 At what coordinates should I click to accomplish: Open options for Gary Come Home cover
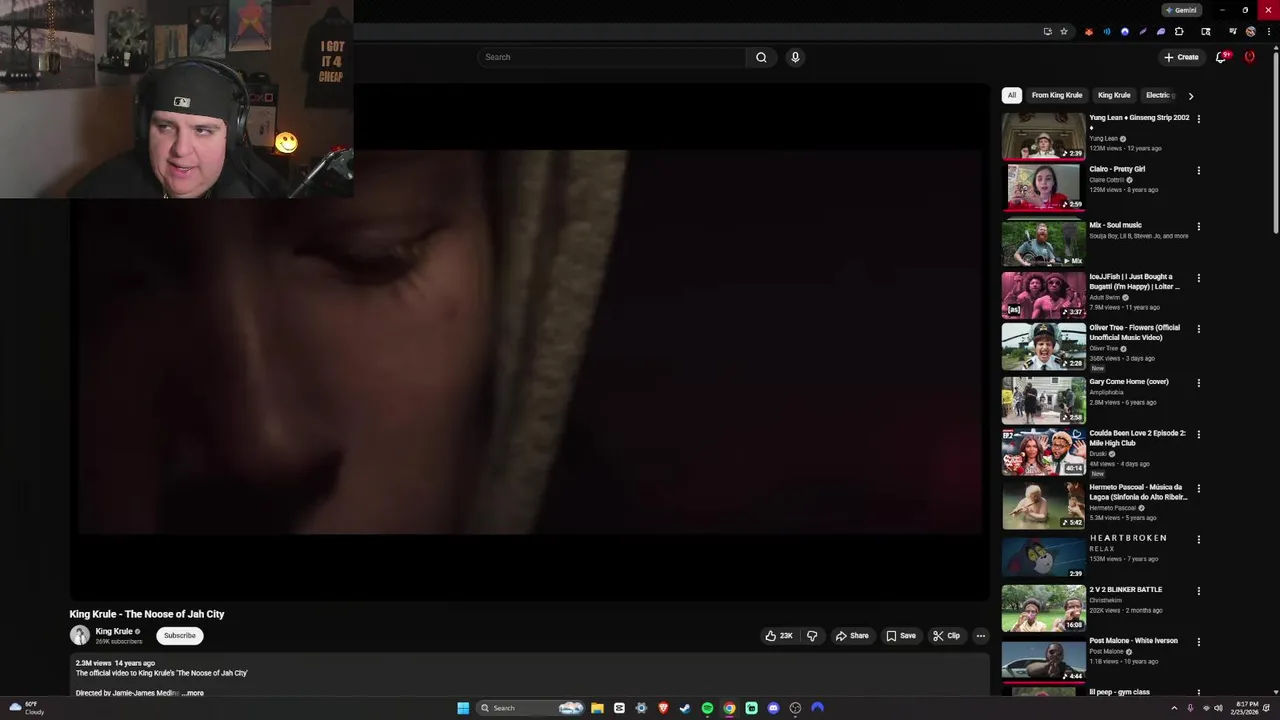click(x=1198, y=383)
